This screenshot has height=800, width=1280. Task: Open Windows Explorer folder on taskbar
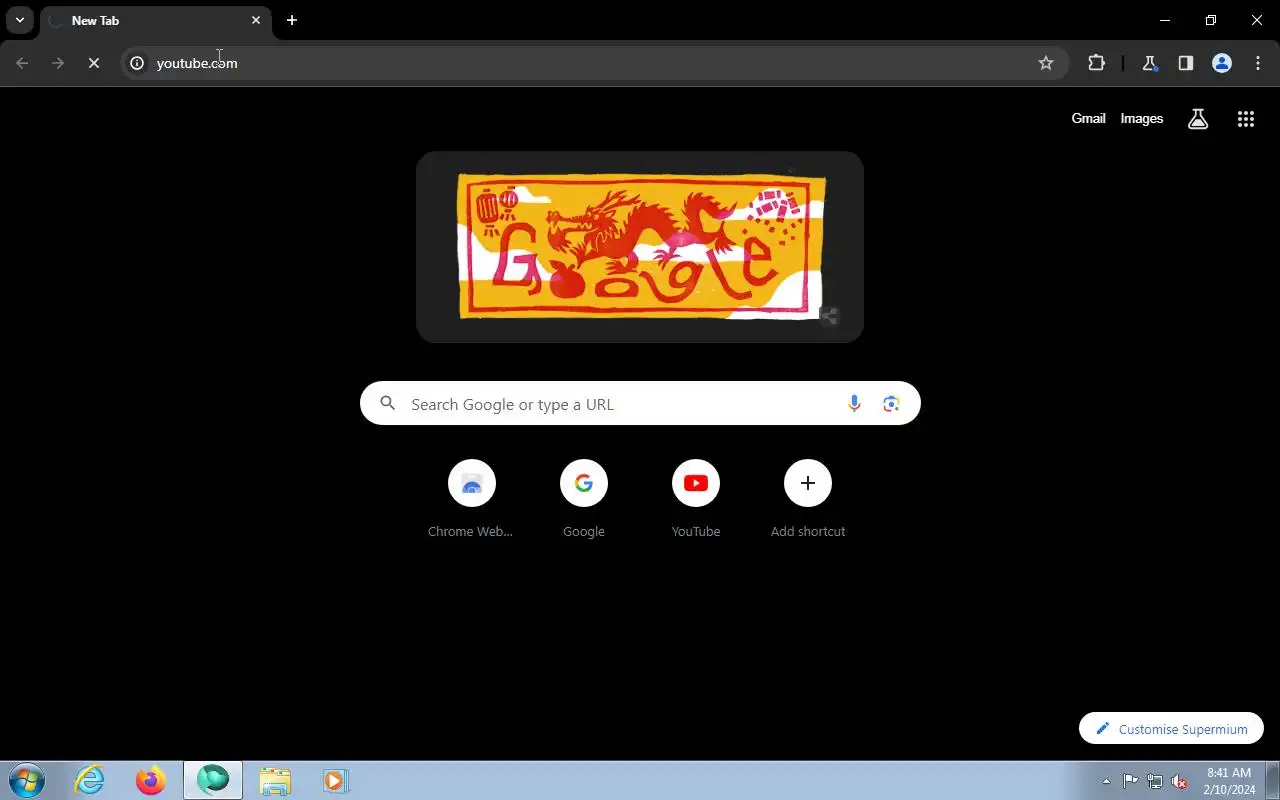[274, 780]
